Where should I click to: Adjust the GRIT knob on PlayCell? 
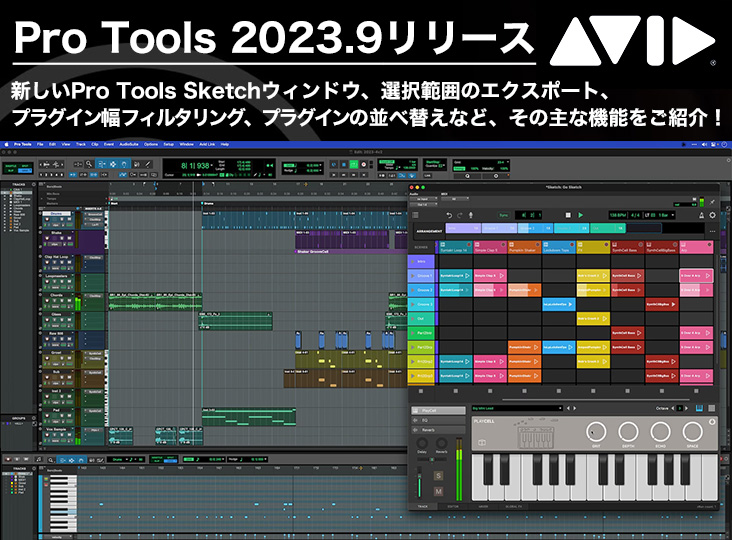pyautogui.click(x=596, y=432)
